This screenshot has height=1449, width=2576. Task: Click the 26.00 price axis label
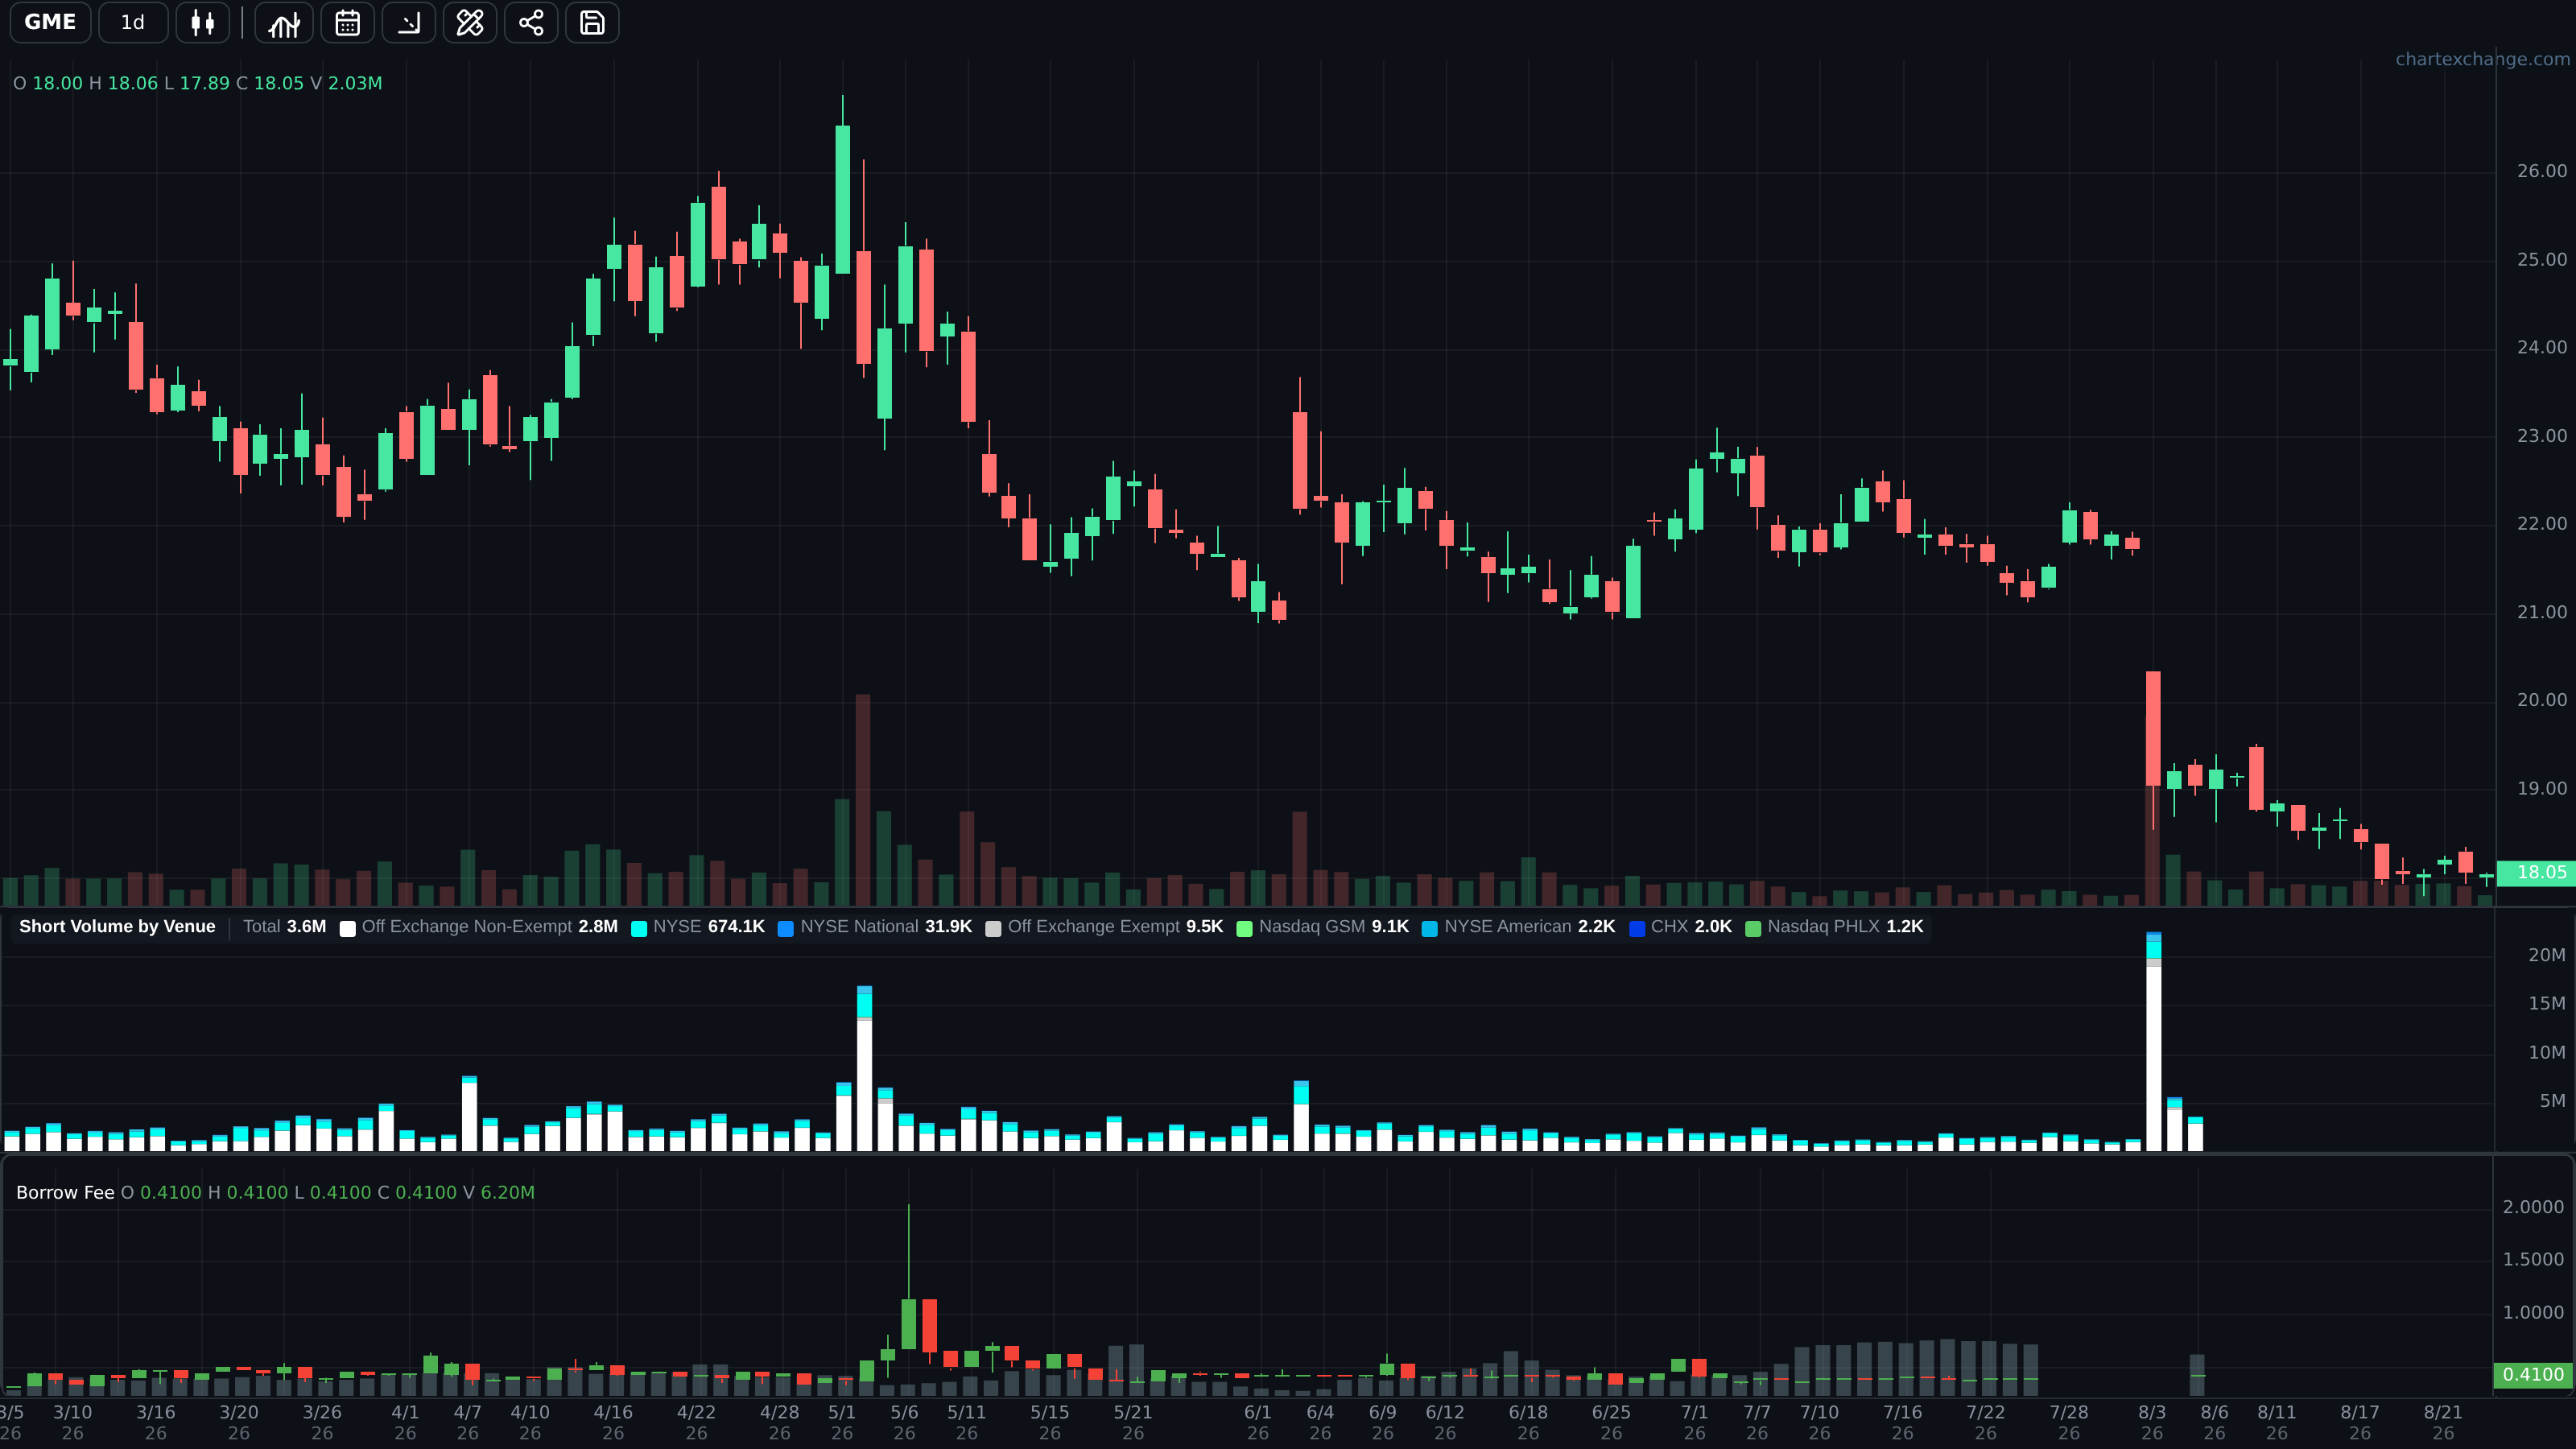click(2542, 171)
